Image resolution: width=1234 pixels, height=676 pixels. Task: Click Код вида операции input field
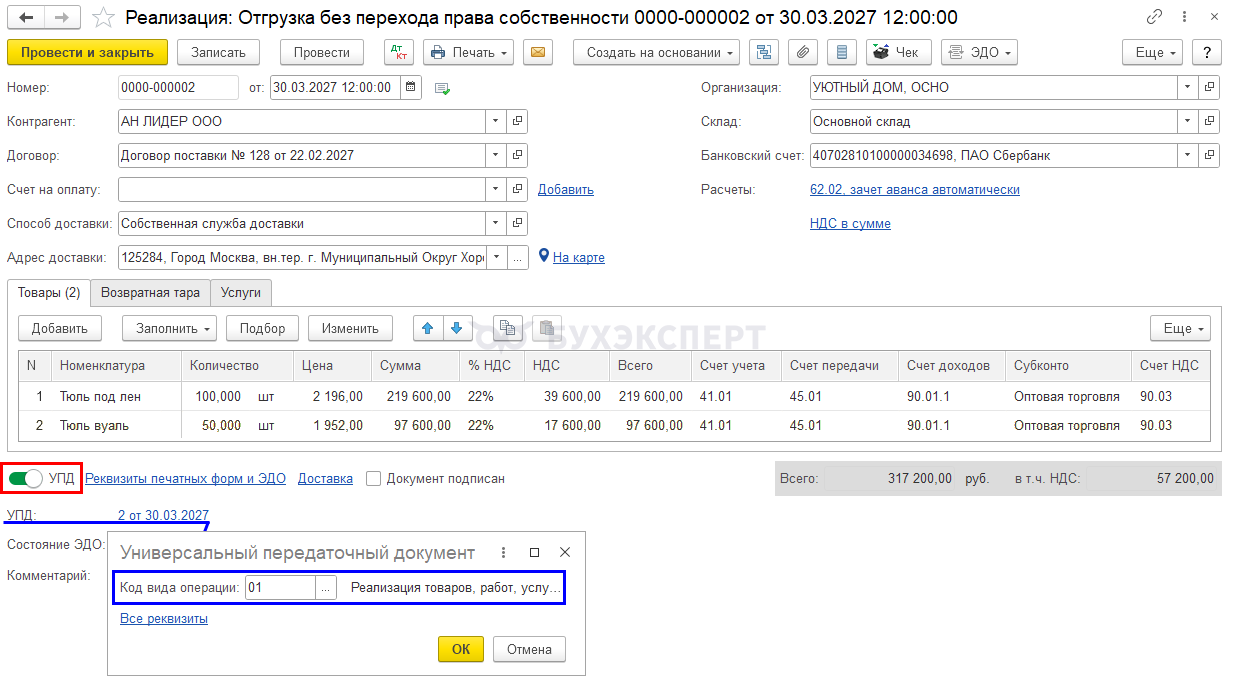pos(281,588)
